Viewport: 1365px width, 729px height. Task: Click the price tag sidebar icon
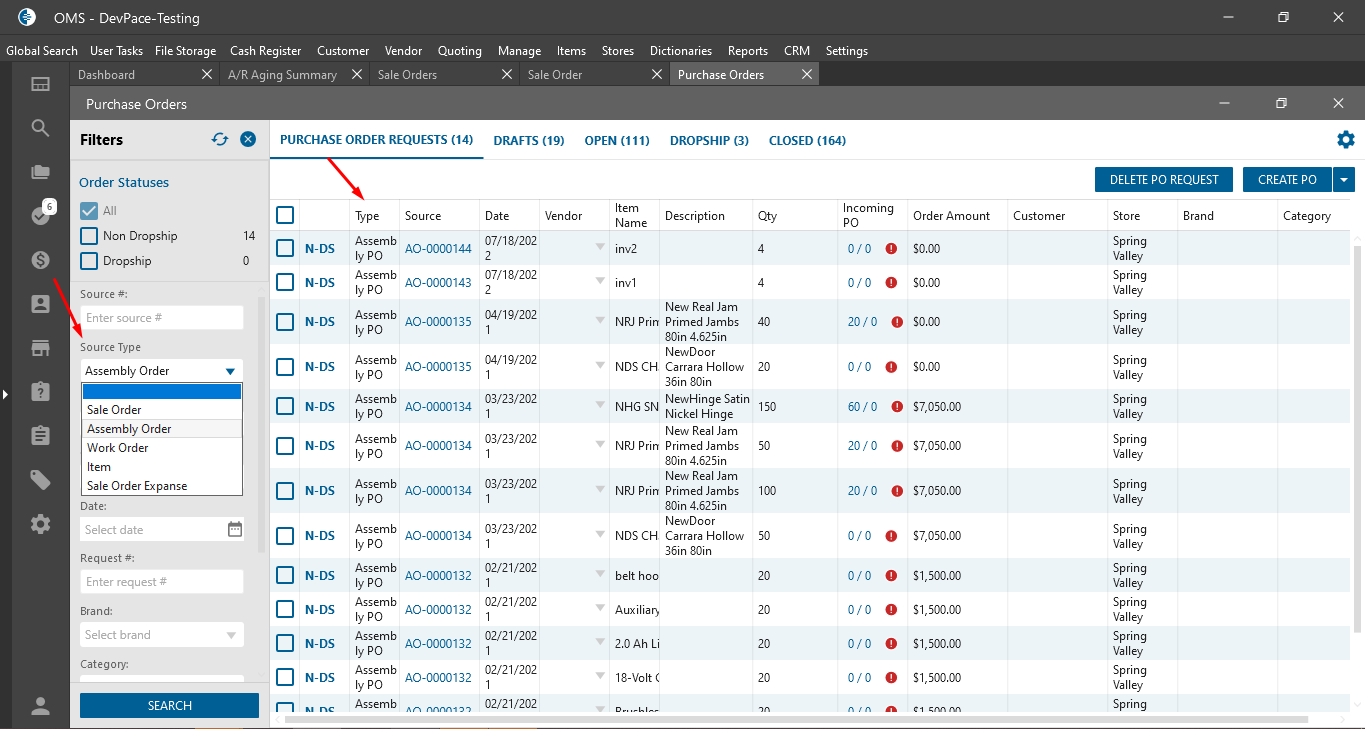point(40,480)
